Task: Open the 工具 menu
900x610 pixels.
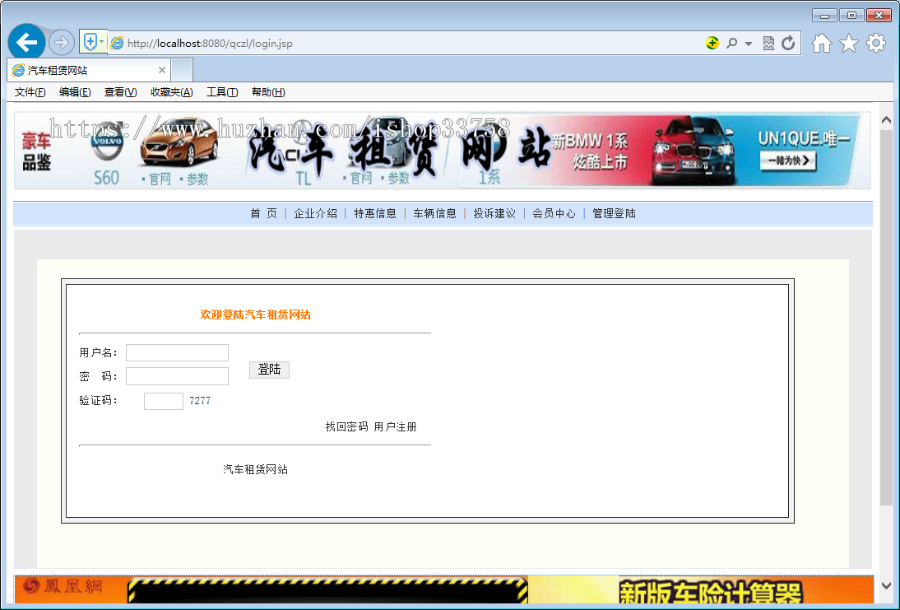Action: pyautogui.click(x=222, y=91)
